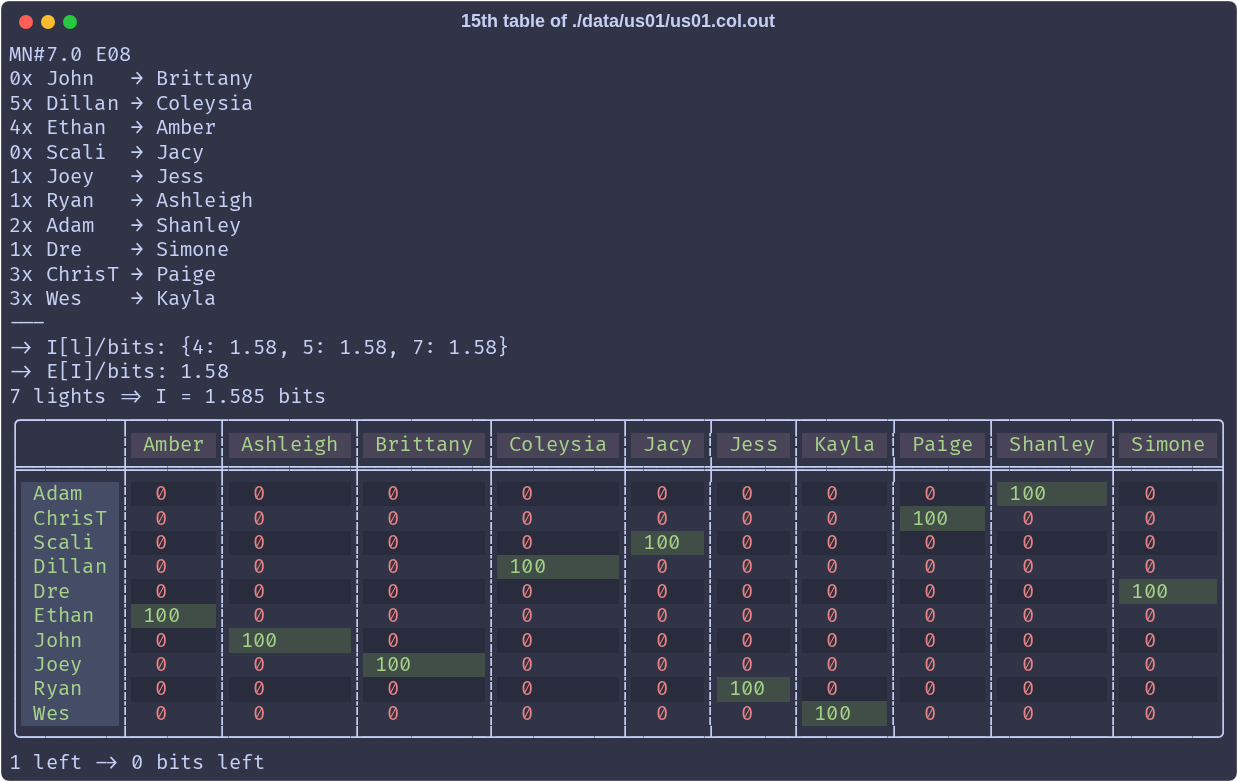Click the Coleysia column header
The image size is (1238, 782).
click(558, 445)
